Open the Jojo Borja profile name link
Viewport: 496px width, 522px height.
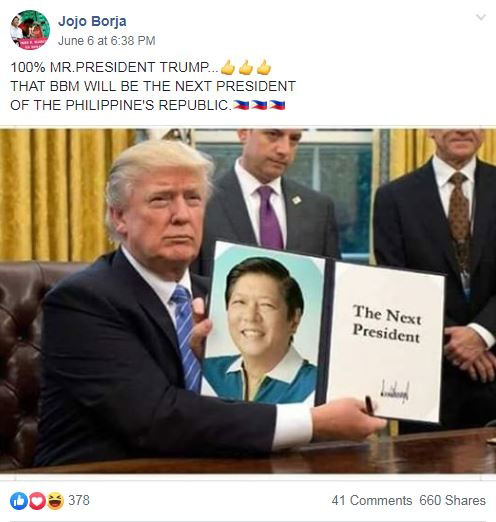click(92, 22)
